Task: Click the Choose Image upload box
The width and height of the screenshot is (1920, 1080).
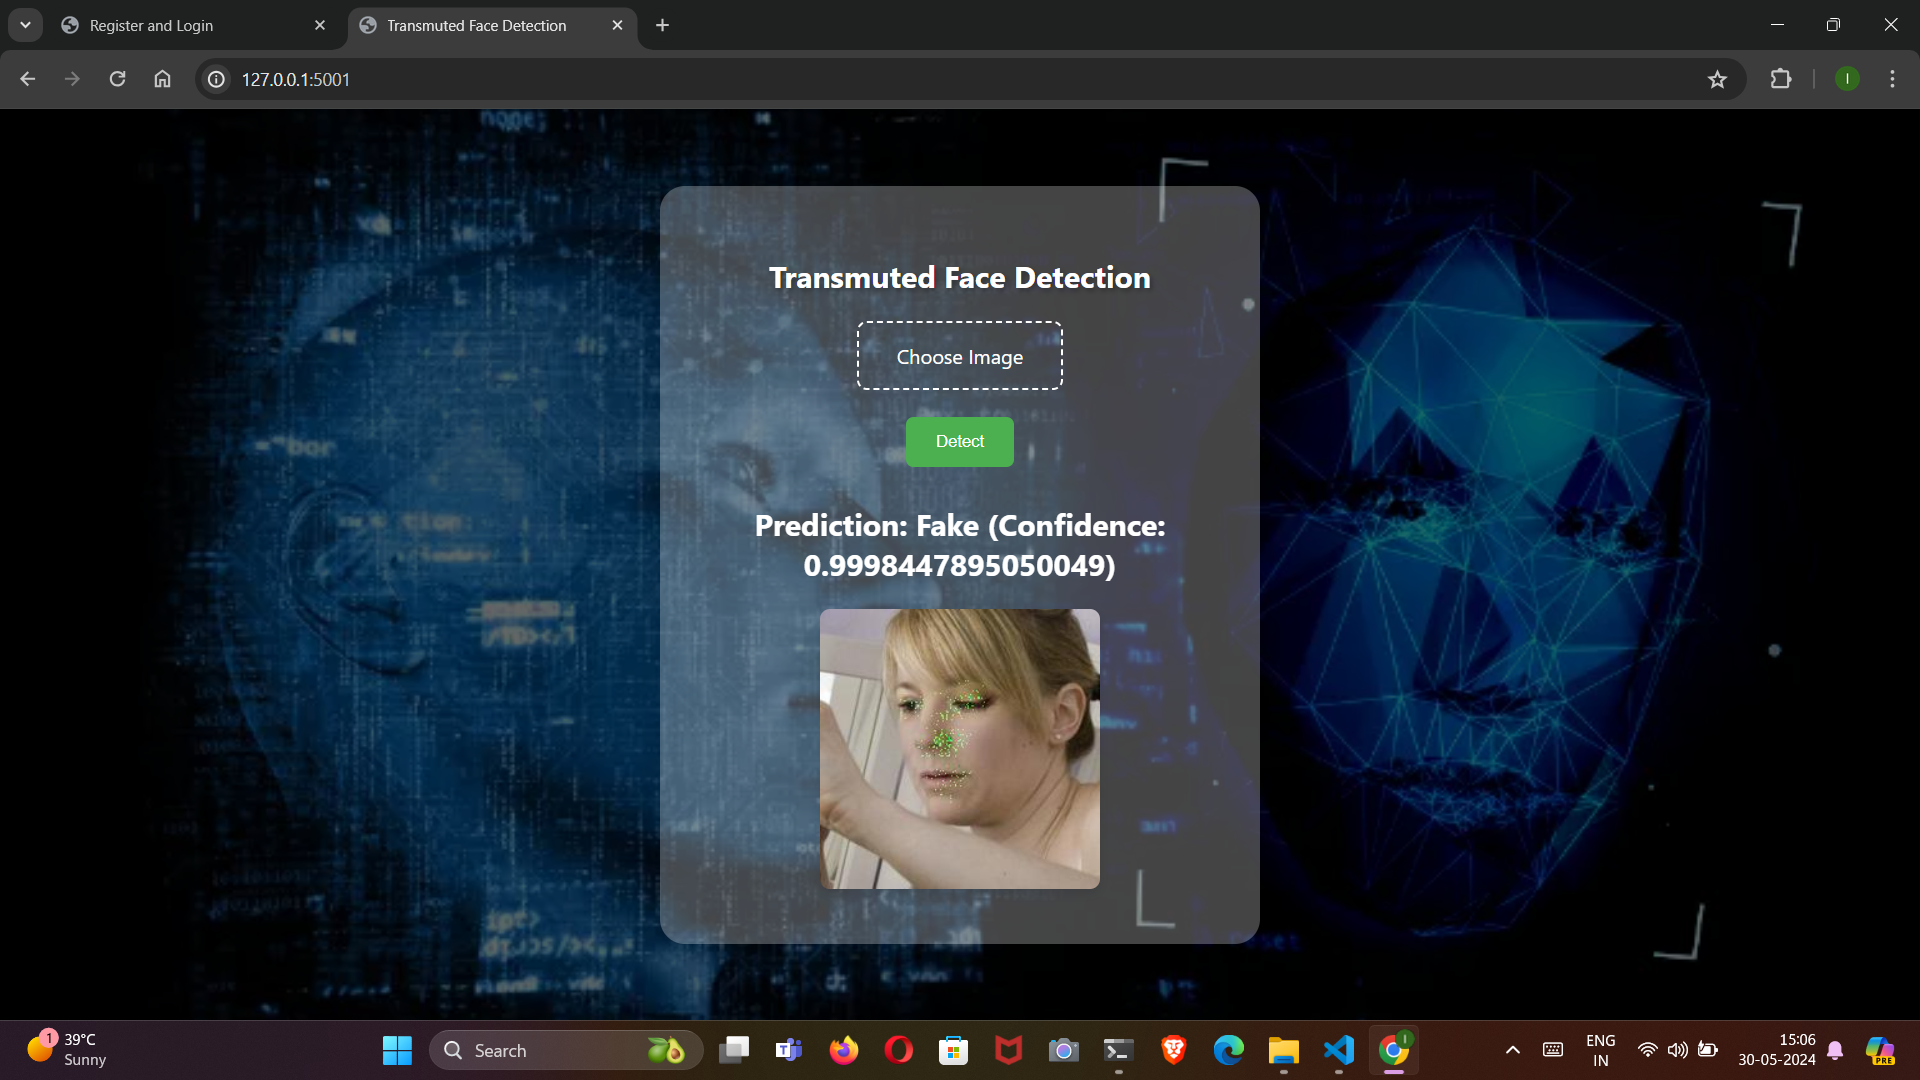Action: click(x=959, y=356)
